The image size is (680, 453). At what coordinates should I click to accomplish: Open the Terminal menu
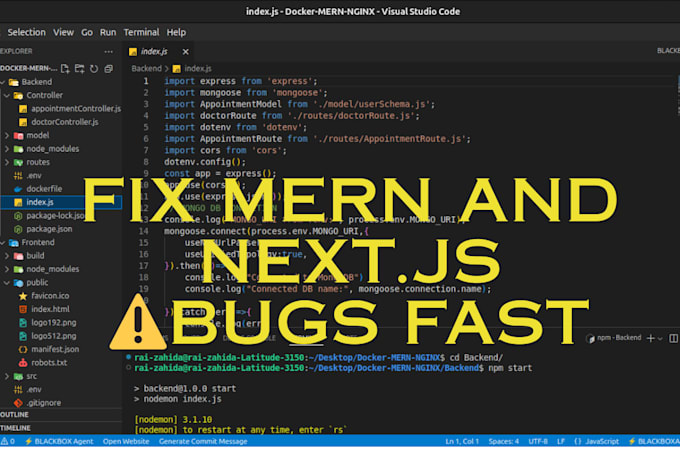point(141,33)
